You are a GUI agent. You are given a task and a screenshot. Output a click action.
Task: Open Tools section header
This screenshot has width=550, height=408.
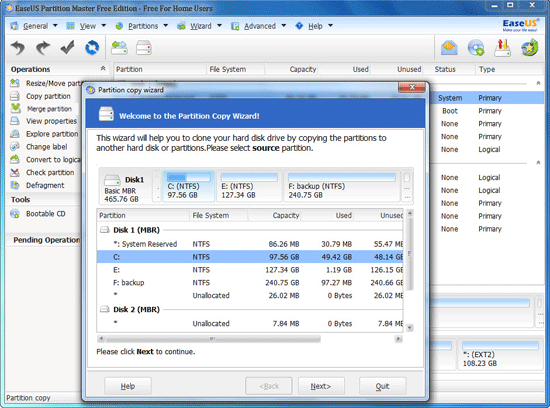(x=20, y=200)
